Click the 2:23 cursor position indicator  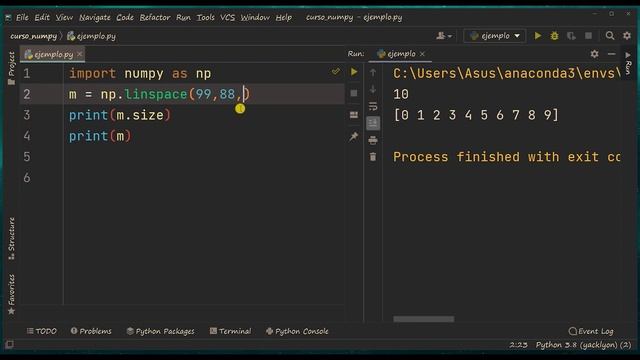(x=518, y=345)
